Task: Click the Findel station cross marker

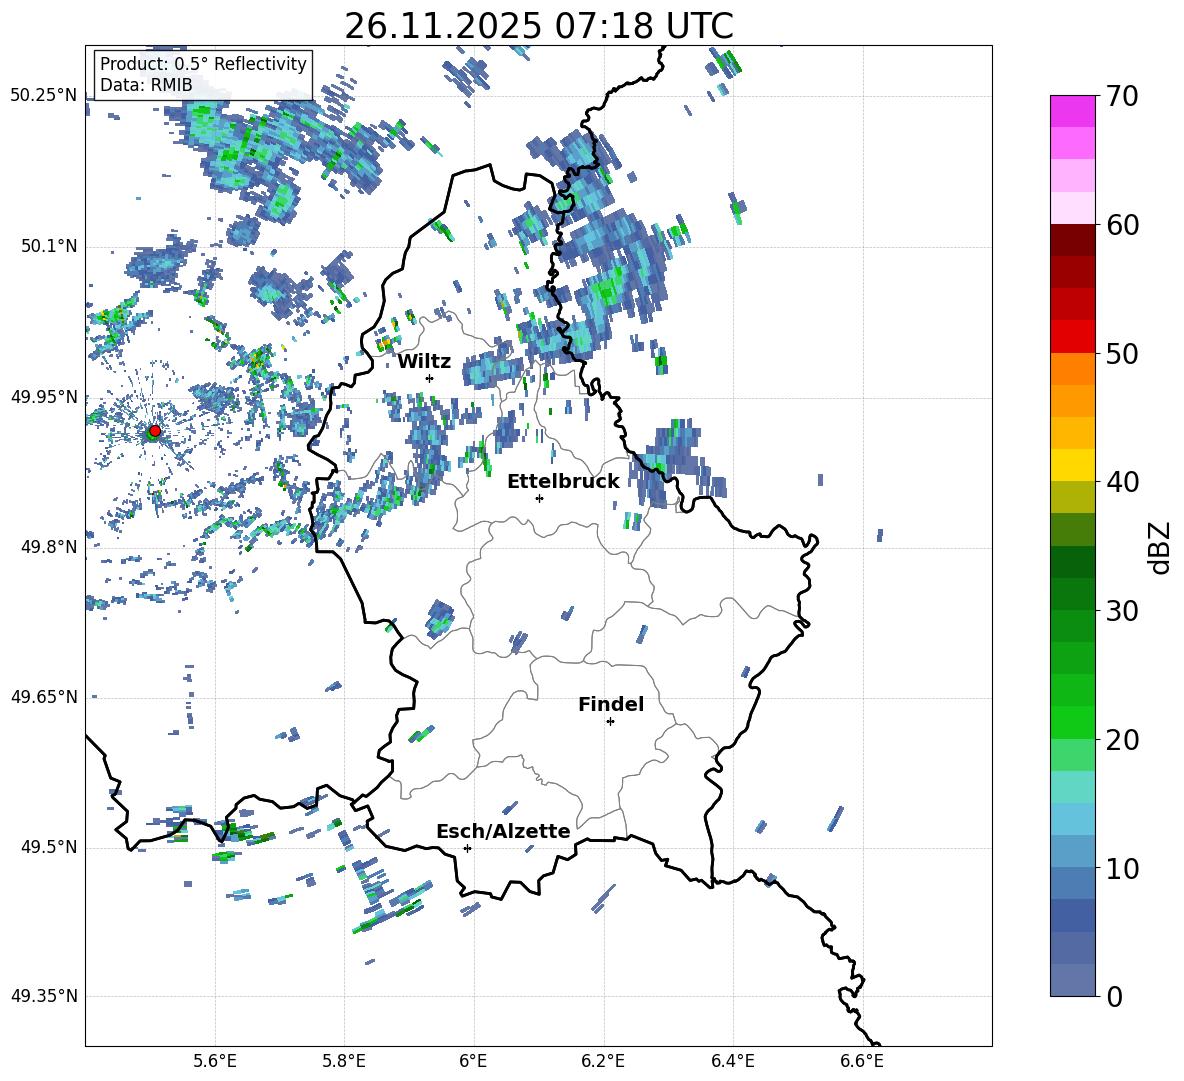Action: (x=610, y=722)
